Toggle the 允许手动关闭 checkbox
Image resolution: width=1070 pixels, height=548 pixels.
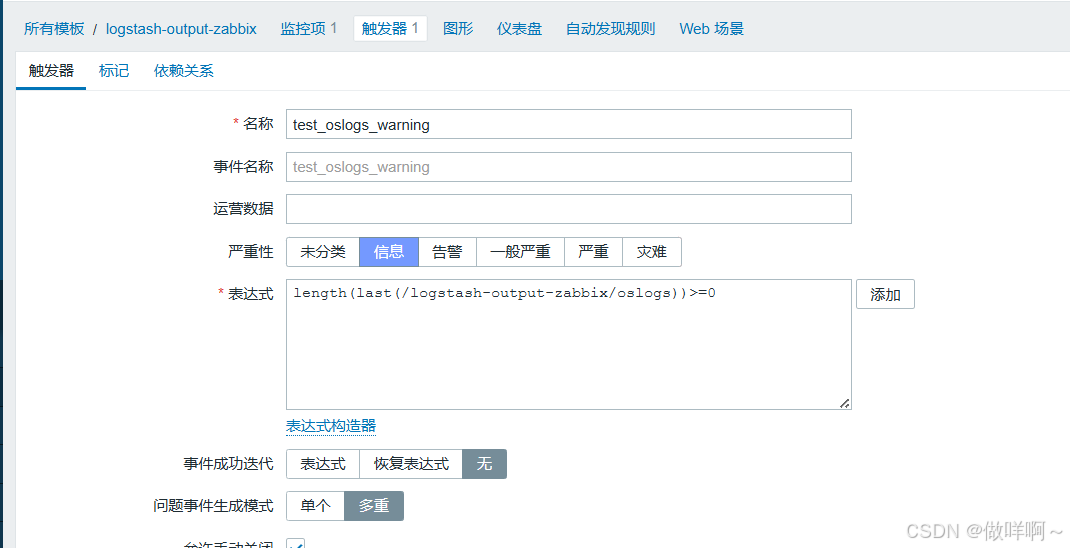[x=295, y=544]
